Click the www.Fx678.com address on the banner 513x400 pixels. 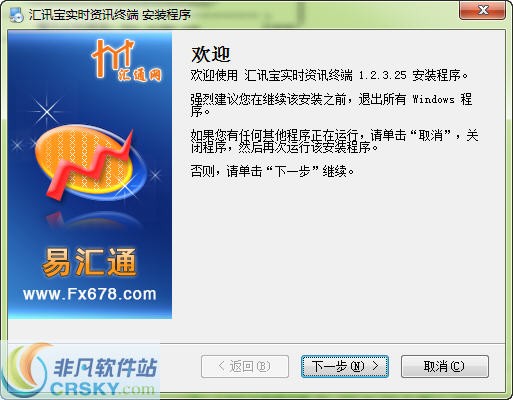(x=90, y=294)
